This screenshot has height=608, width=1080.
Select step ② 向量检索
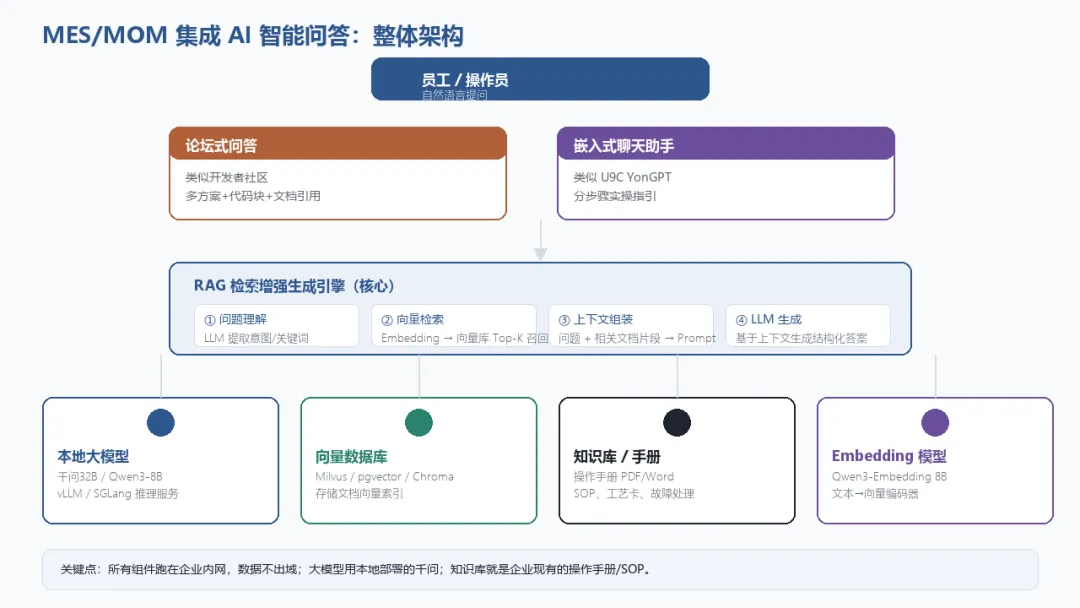[x=454, y=326]
